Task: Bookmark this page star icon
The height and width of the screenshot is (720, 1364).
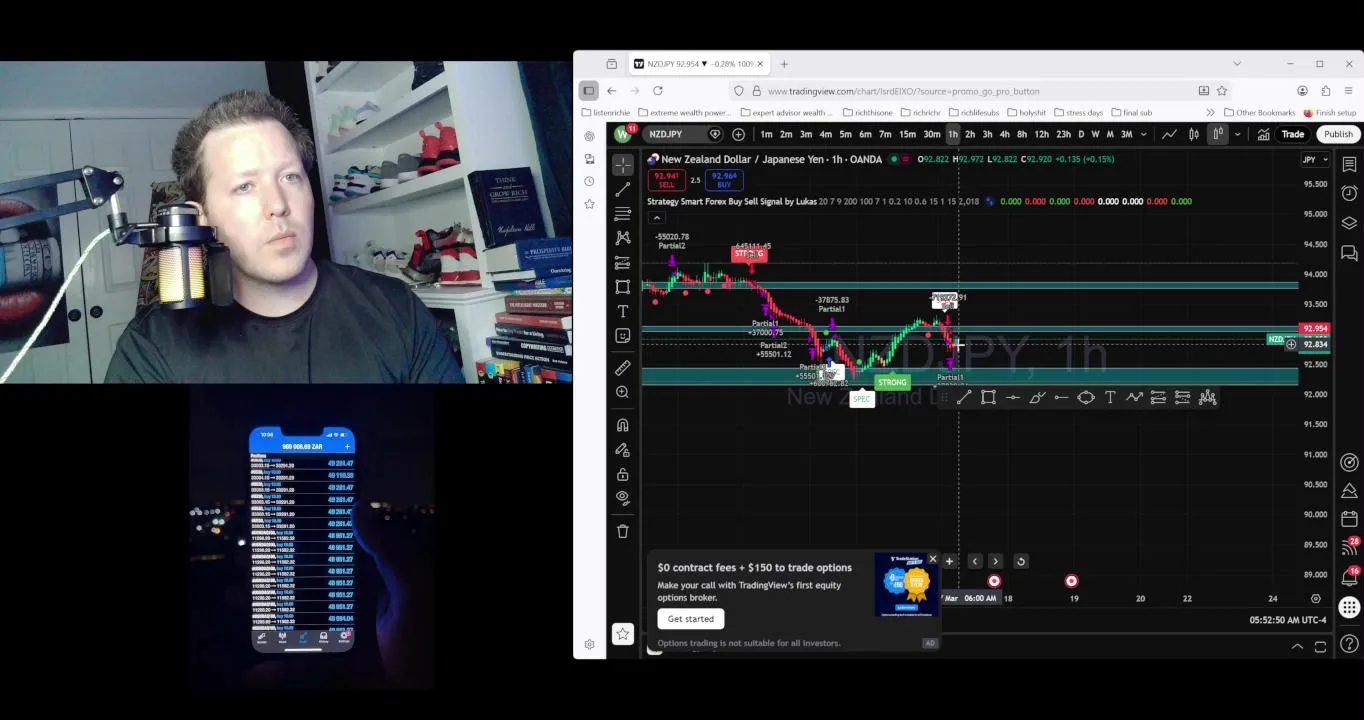Action: coord(1222,91)
